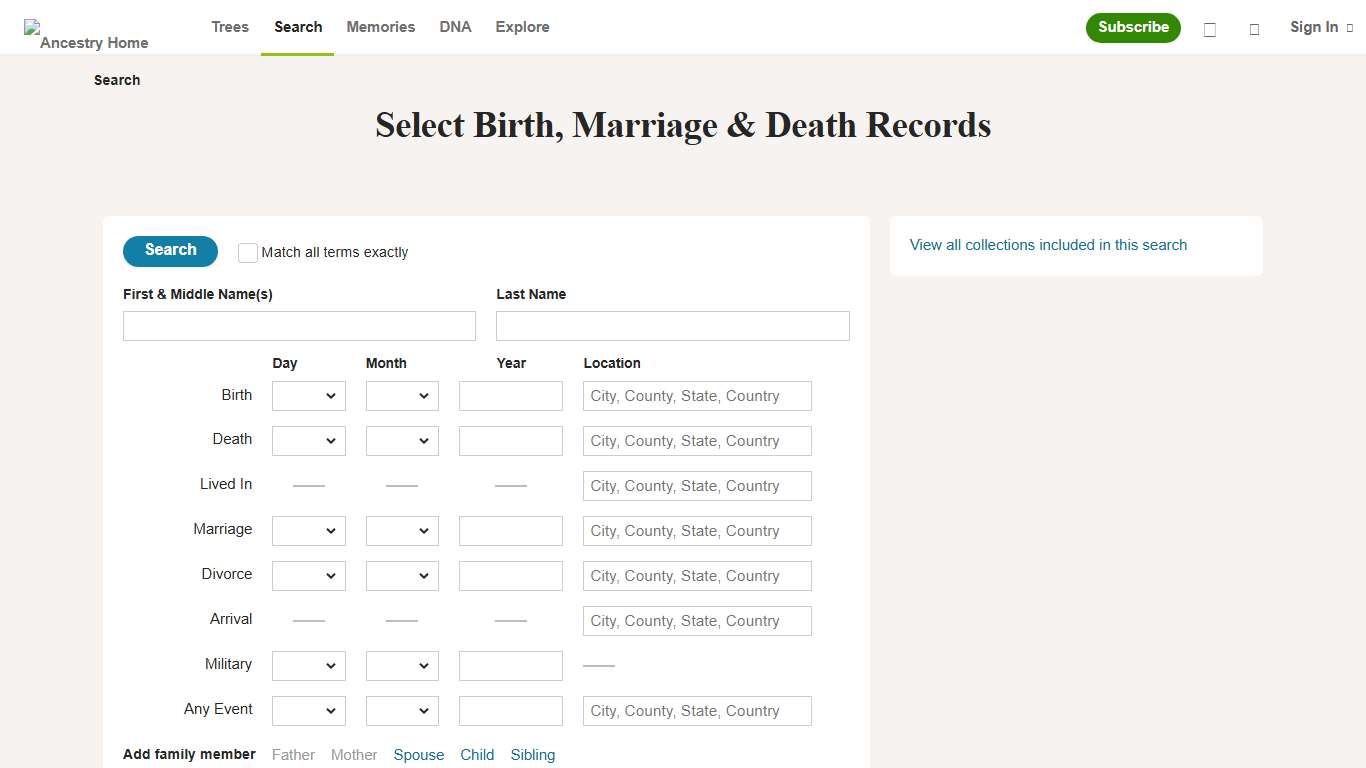Open the messages icon in the header
The height and width of the screenshot is (768, 1366).
tap(1254, 30)
